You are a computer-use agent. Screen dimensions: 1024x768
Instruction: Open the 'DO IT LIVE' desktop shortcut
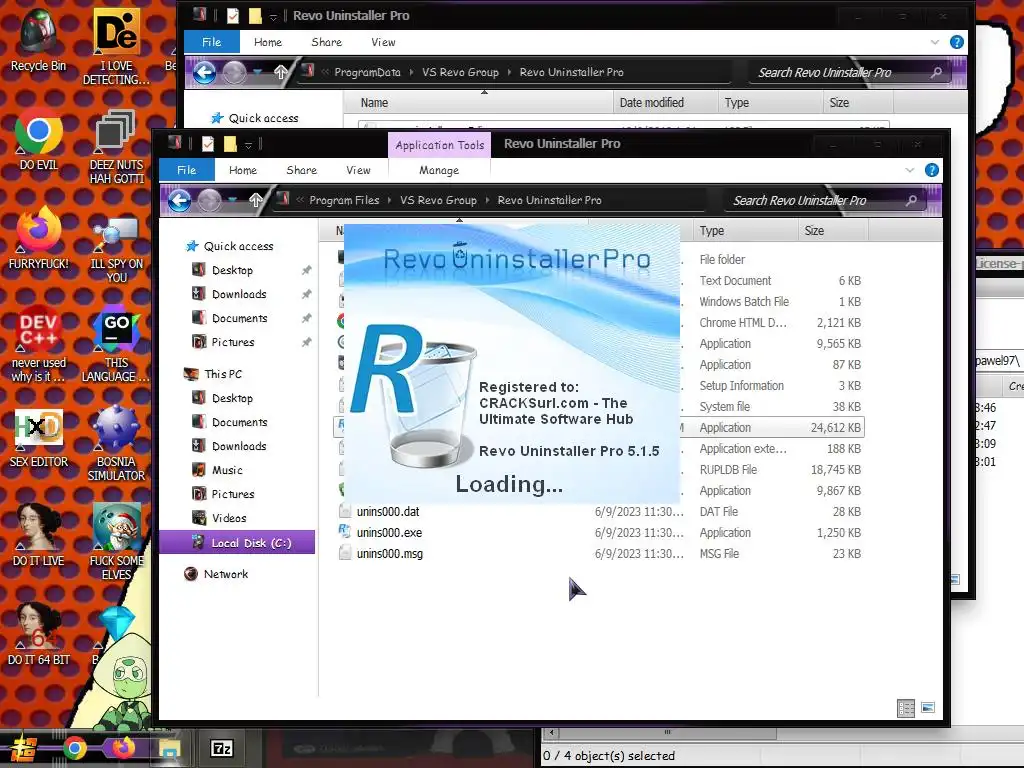coord(39,536)
